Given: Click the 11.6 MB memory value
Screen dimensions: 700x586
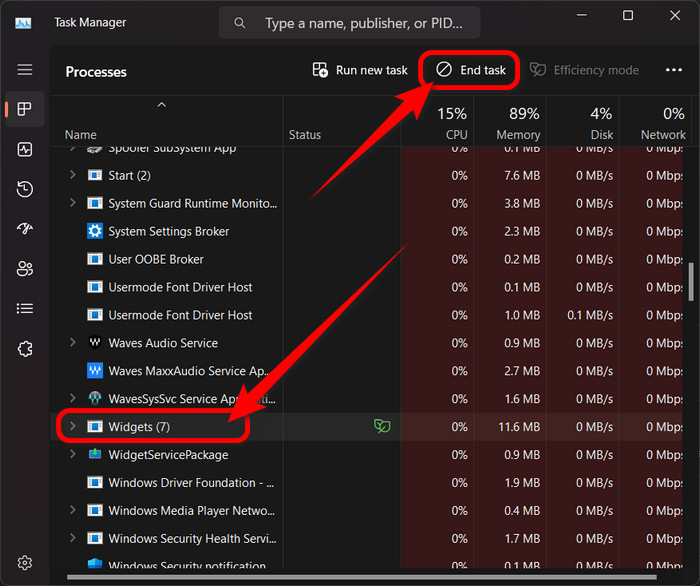Looking at the screenshot, I should [x=519, y=427].
